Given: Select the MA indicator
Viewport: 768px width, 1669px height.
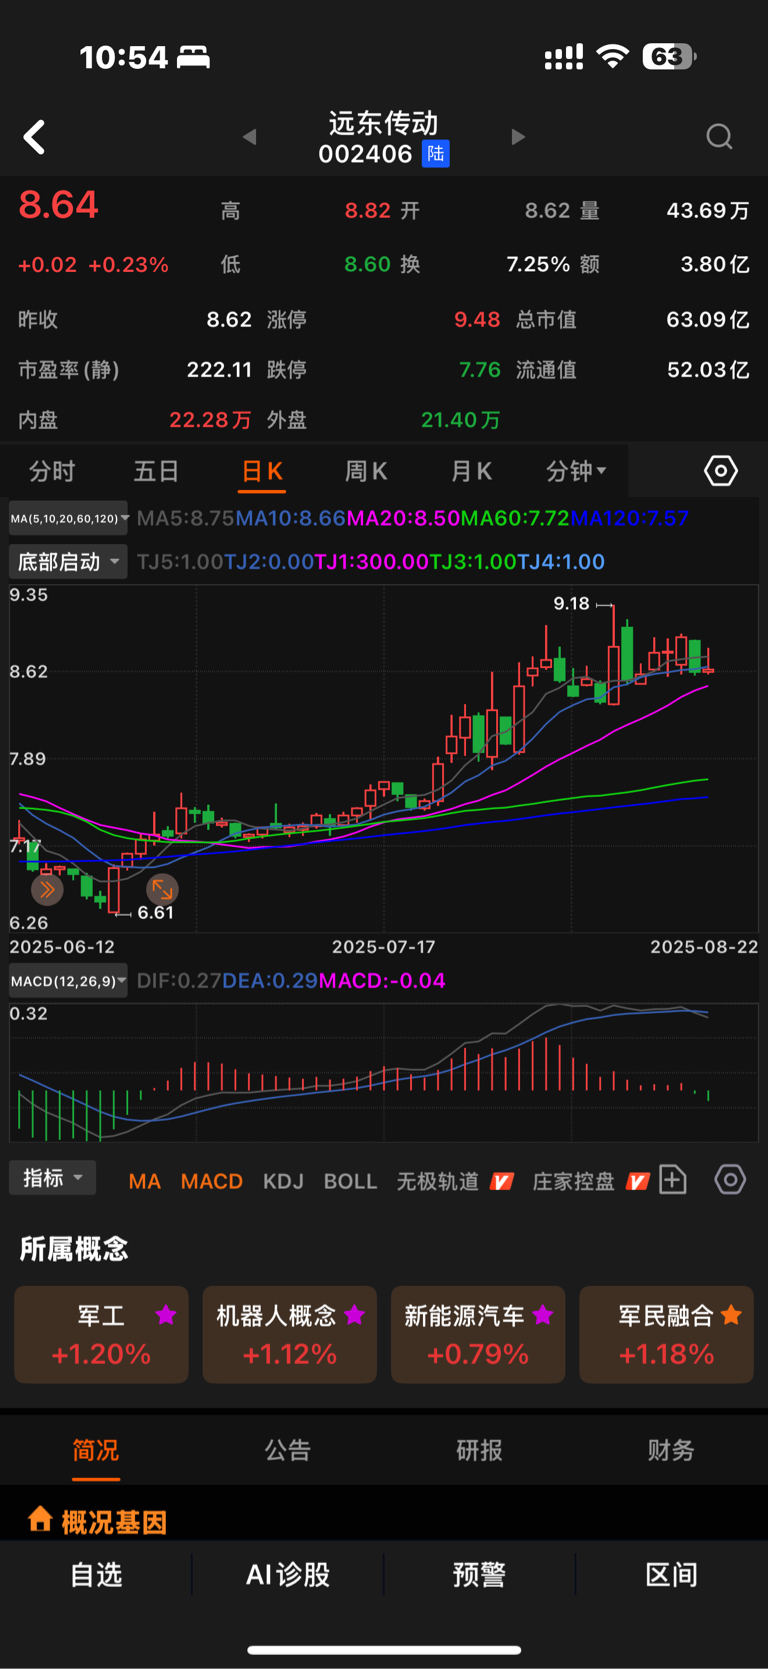Looking at the screenshot, I should coord(145,1182).
